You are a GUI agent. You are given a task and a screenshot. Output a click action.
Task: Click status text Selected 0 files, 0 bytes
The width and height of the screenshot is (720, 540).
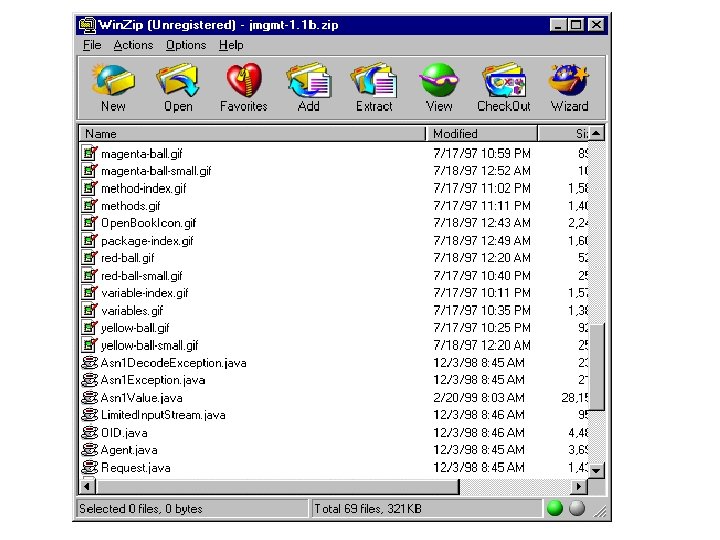pyautogui.click(x=141, y=509)
